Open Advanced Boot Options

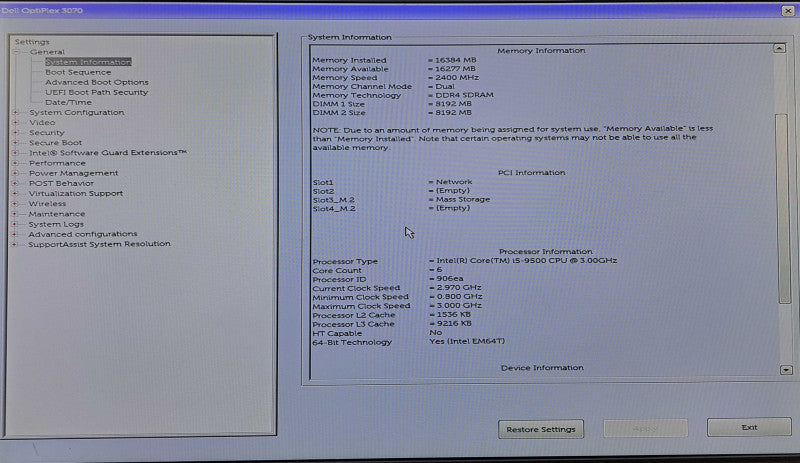[97, 82]
